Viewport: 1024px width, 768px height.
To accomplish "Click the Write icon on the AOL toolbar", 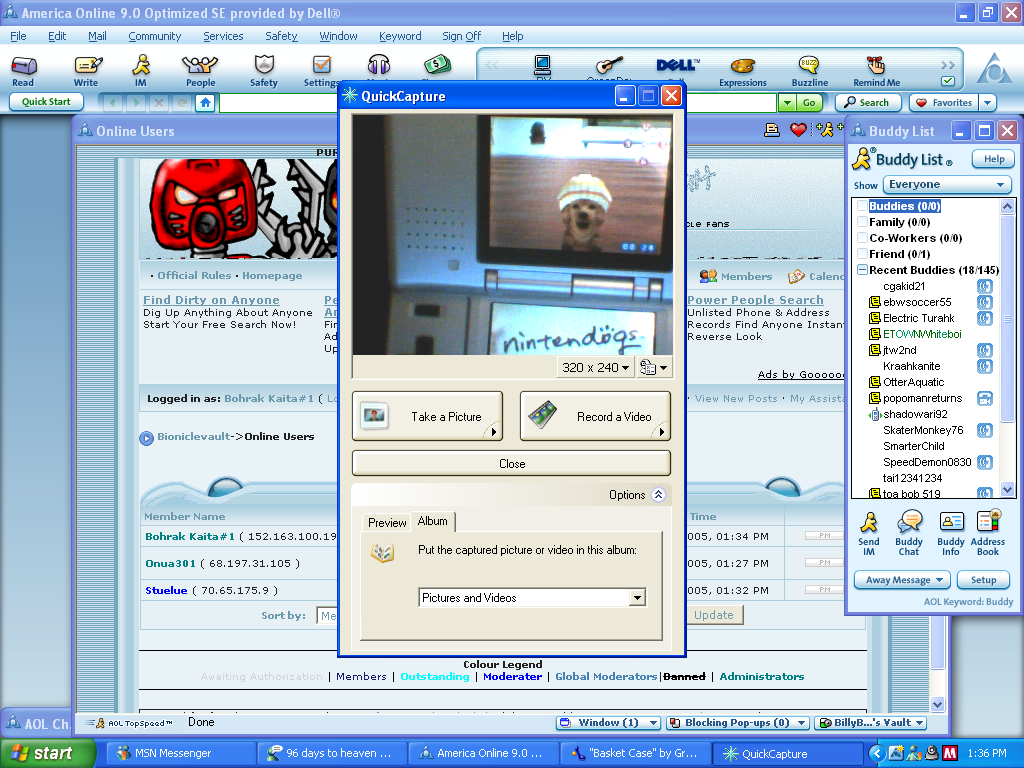I will 86,68.
